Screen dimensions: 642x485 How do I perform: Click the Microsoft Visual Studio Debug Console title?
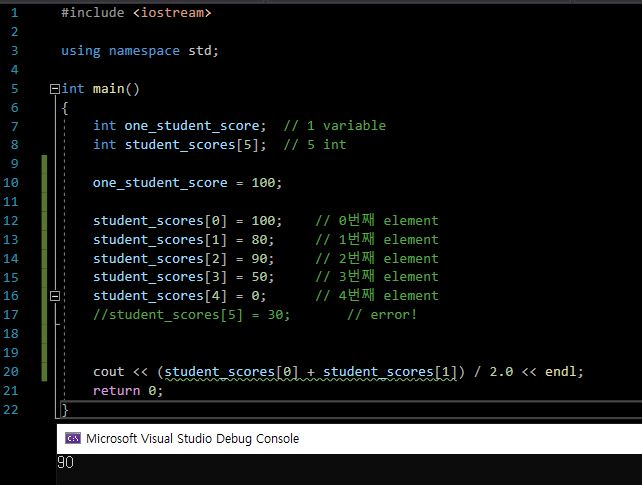[192, 438]
